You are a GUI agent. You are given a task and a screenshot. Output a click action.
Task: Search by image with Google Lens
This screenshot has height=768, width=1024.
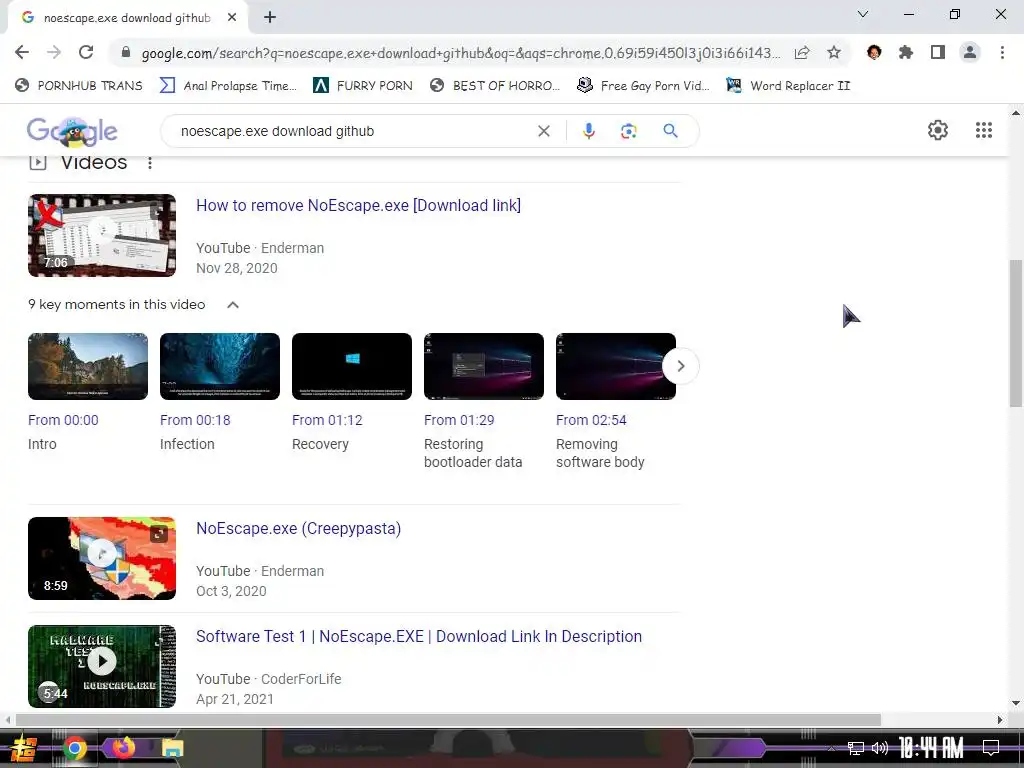tap(628, 131)
